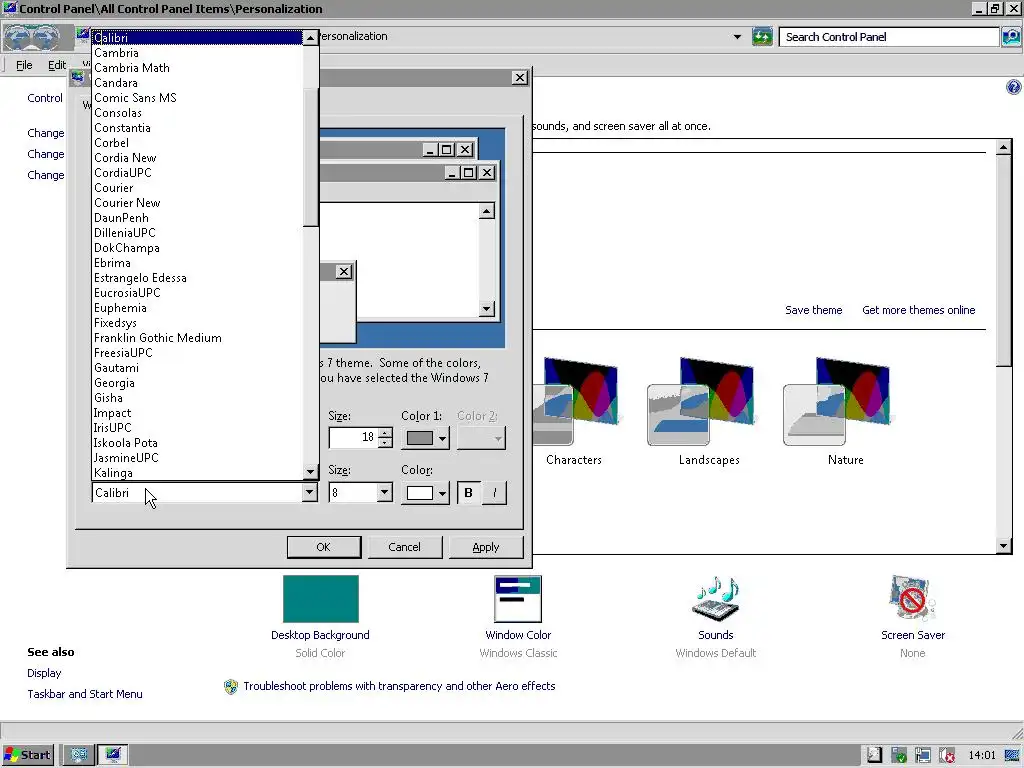1024x768 pixels.
Task: Open the Window Color icon
Action: click(x=518, y=599)
